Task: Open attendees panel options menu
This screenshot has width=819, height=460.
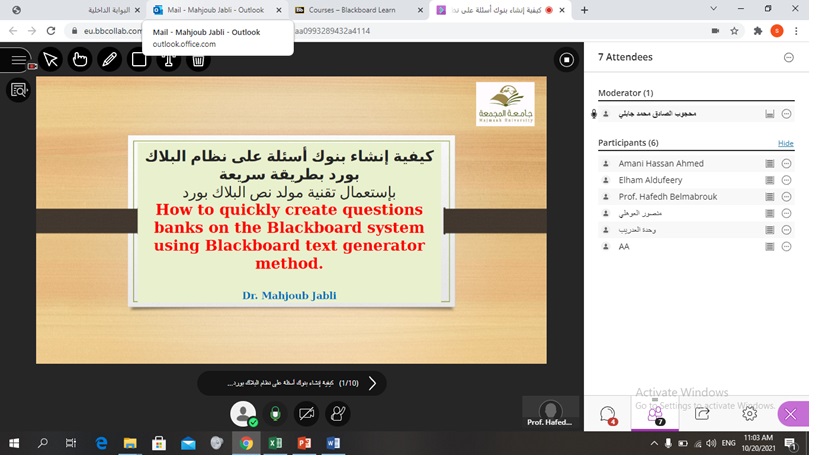Action: coord(789,57)
